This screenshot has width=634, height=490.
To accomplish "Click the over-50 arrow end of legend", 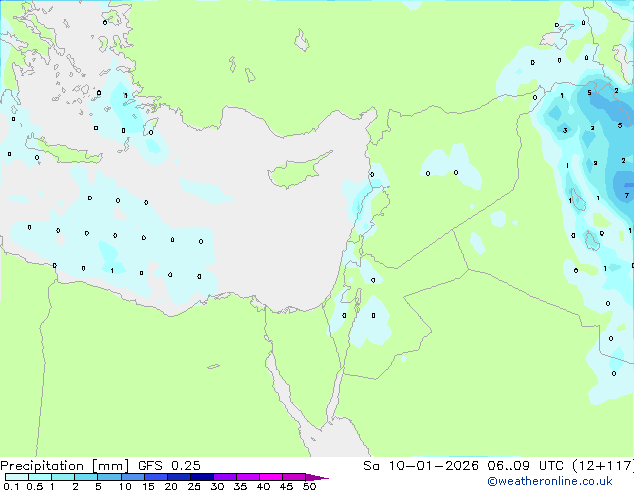I will coord(317,477).
